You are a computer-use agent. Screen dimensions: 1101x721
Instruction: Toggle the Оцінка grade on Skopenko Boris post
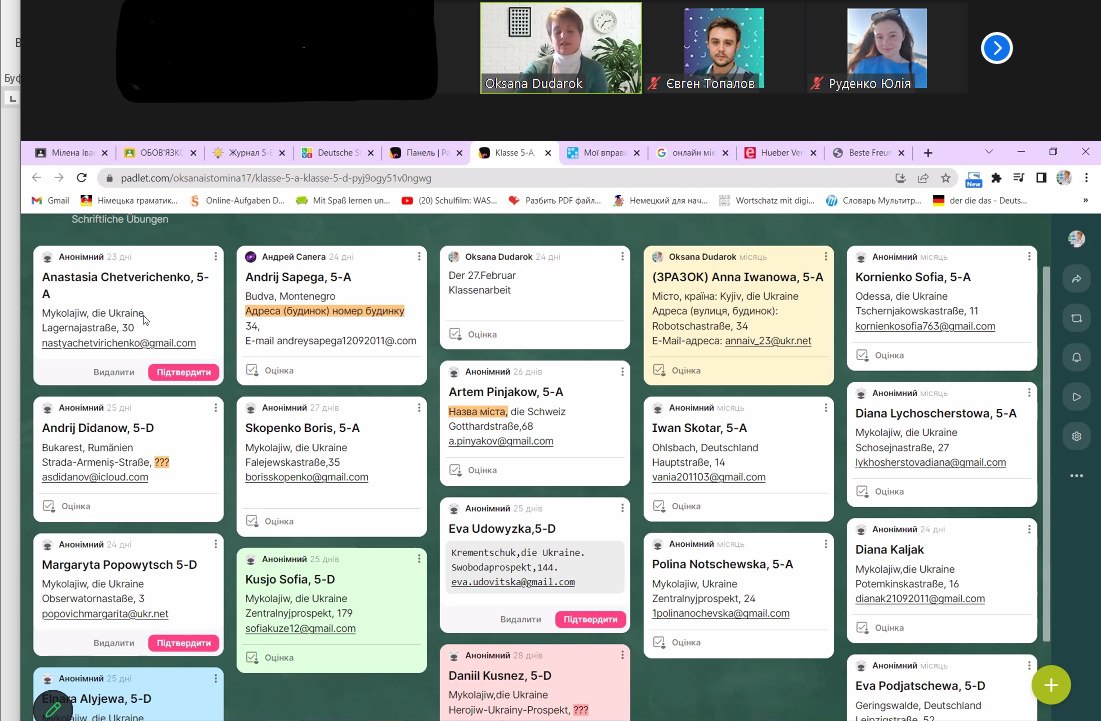pos(270,521)
